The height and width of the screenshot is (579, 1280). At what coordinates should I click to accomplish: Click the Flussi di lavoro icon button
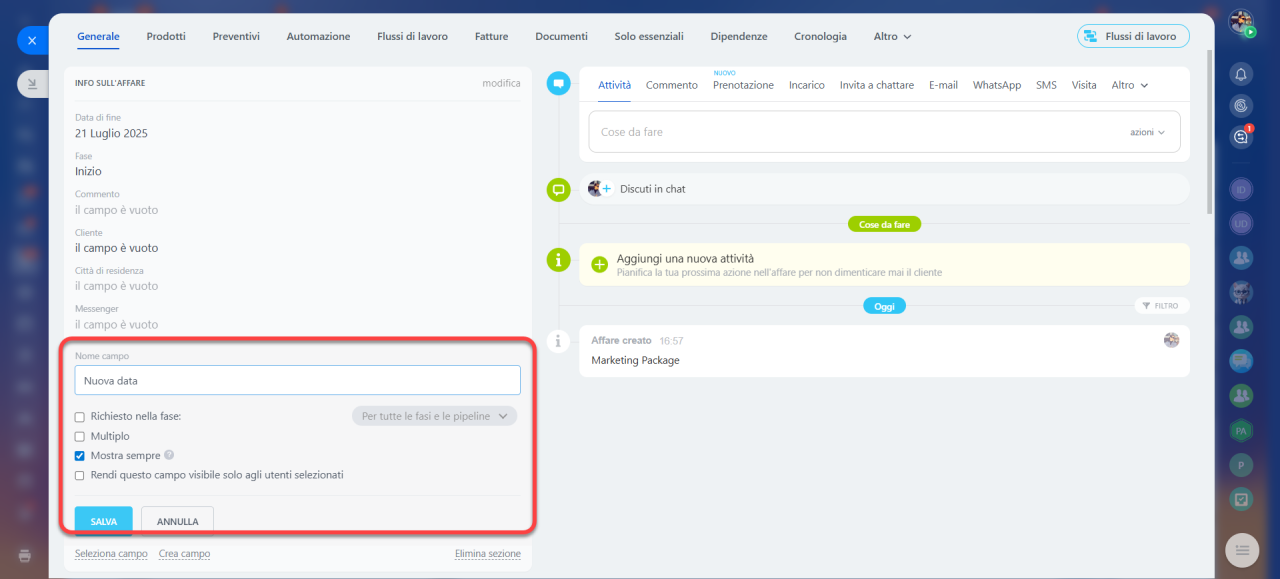point(1133,36)
